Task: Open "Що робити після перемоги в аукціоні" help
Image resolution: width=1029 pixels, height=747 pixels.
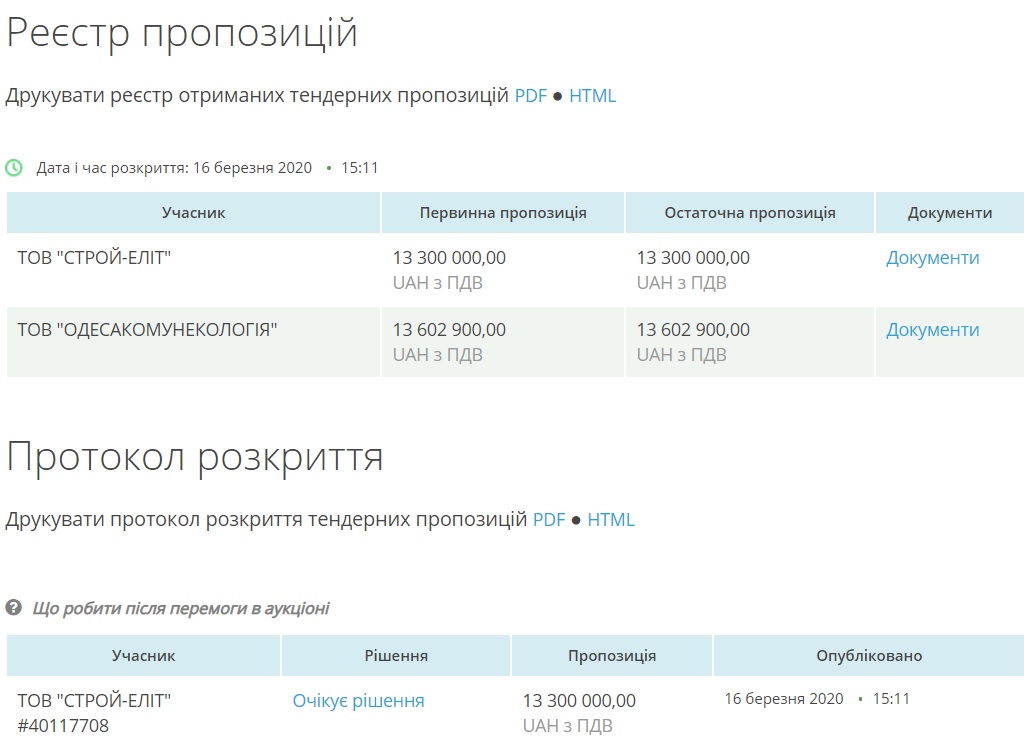Action: [181, 608]
